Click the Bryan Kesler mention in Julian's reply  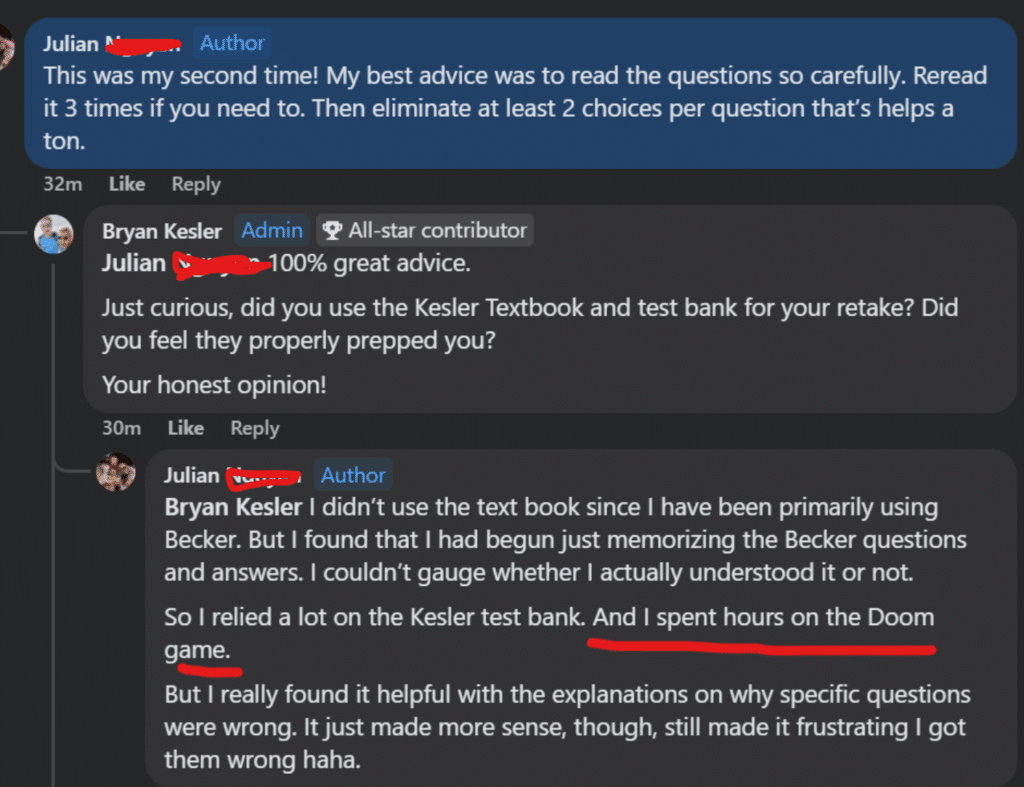(x=232, y=507)
